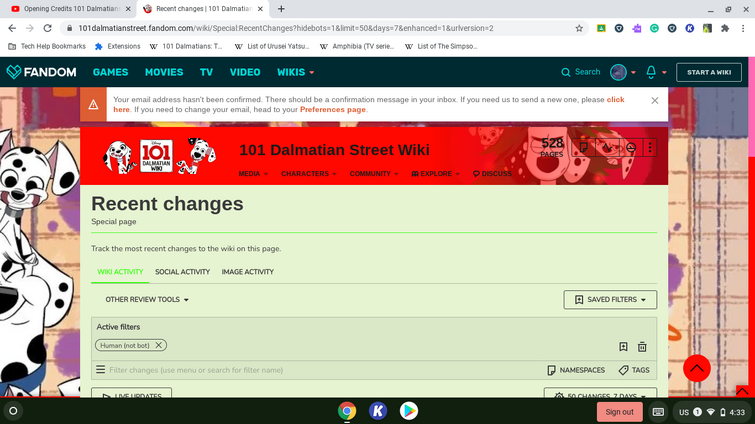Click the Sign out button

coord(620,412)
